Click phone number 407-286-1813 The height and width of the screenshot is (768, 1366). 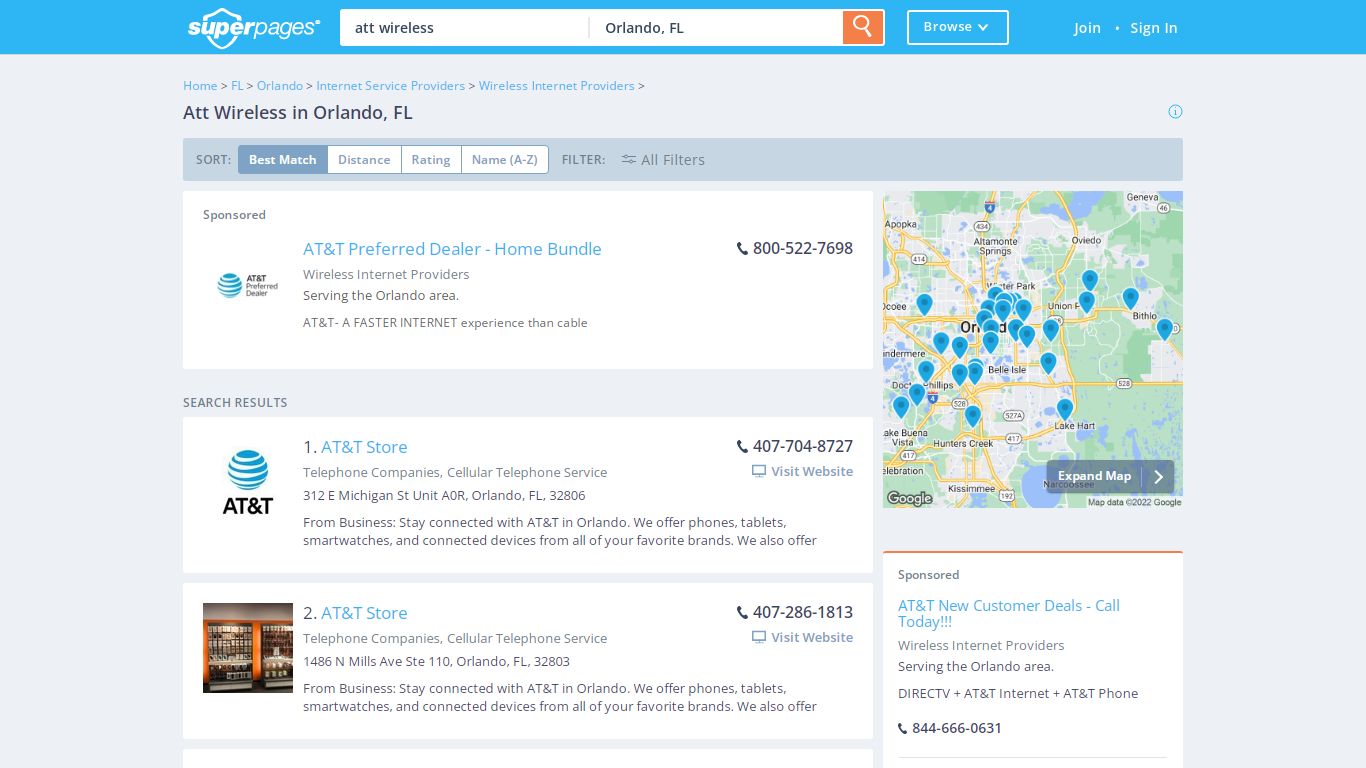pos(803,613)
